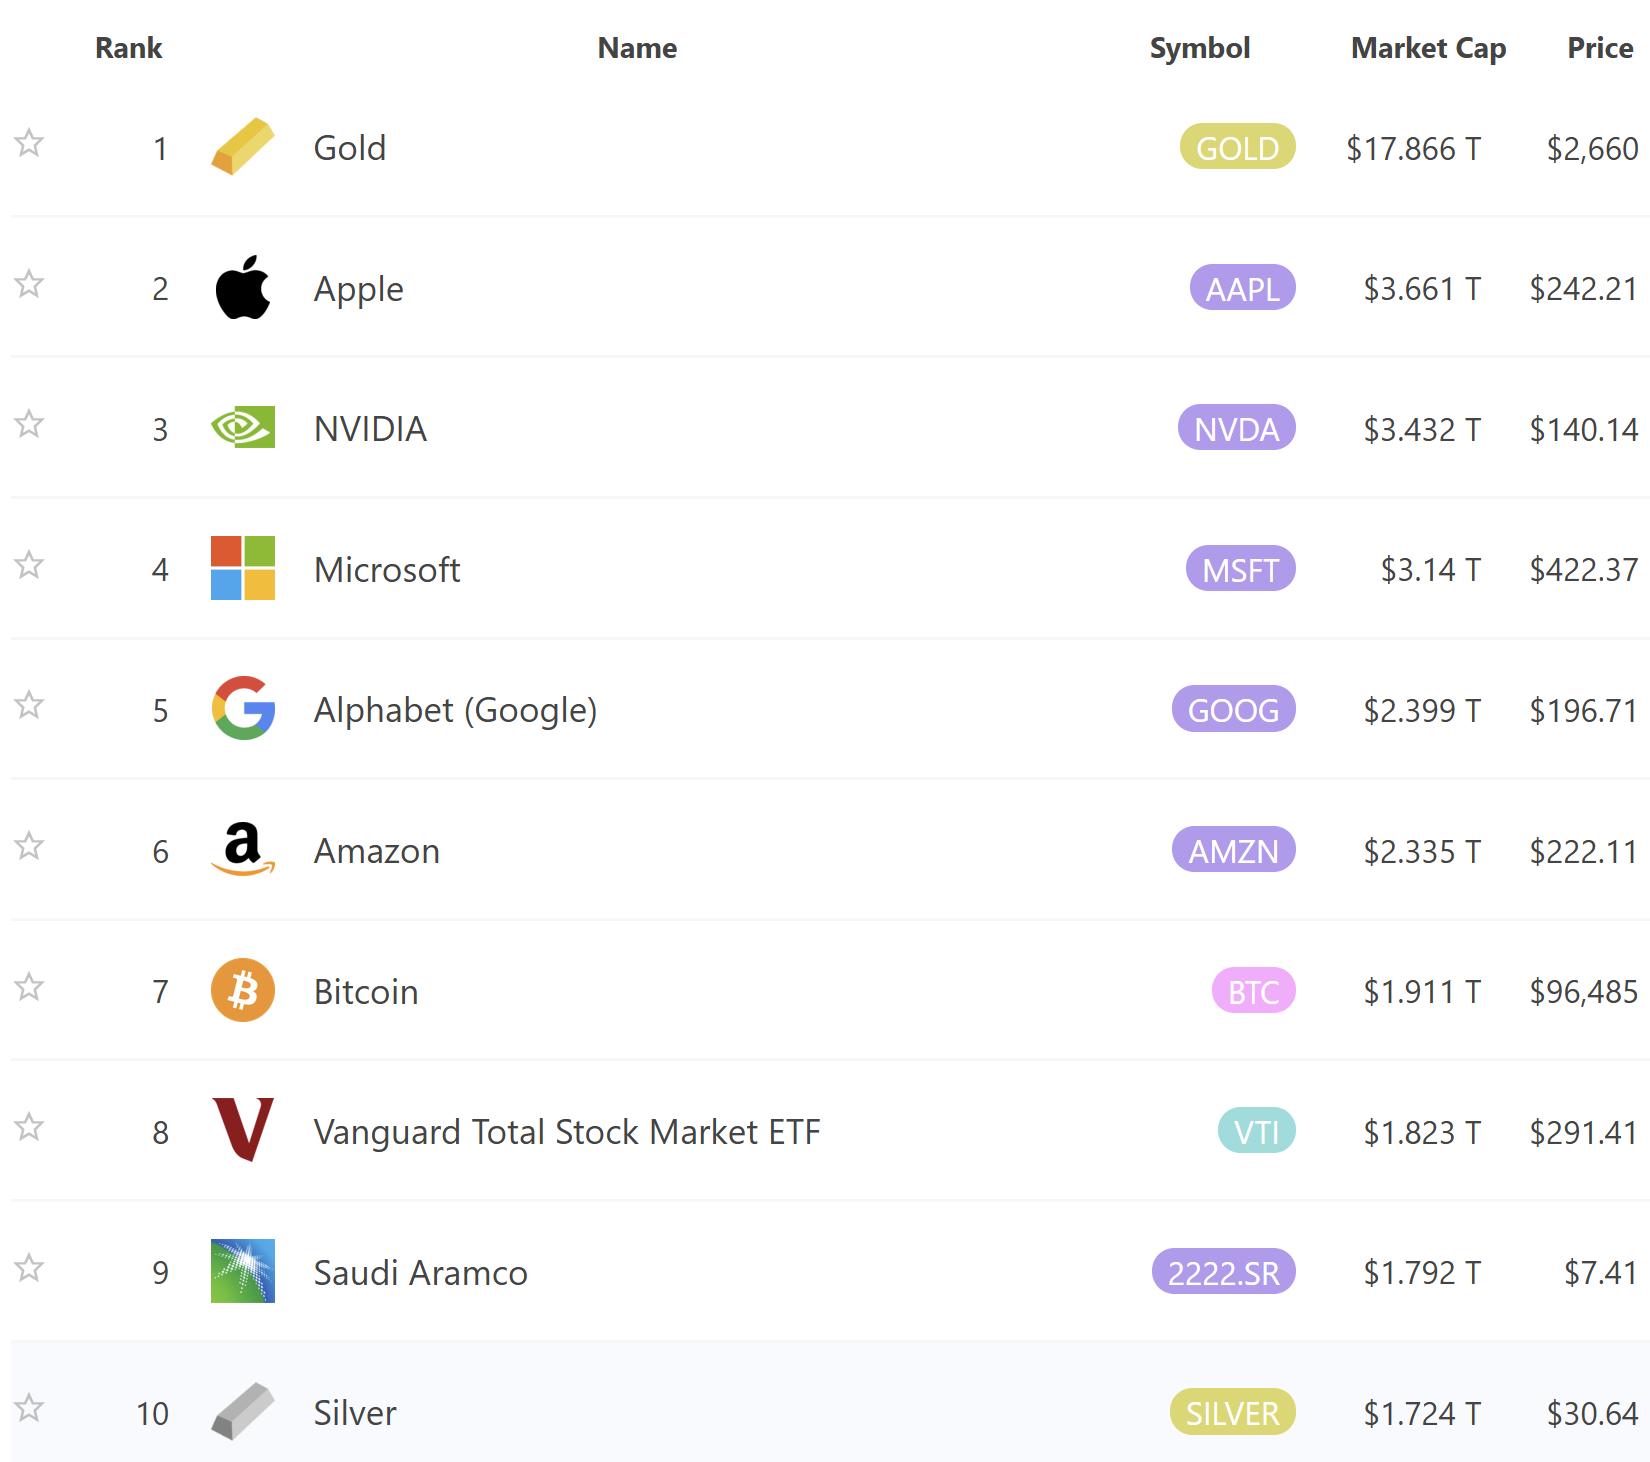The image size is (1650, 1462).
Task: Sort by Market Cap column header
Action: 1427,48
